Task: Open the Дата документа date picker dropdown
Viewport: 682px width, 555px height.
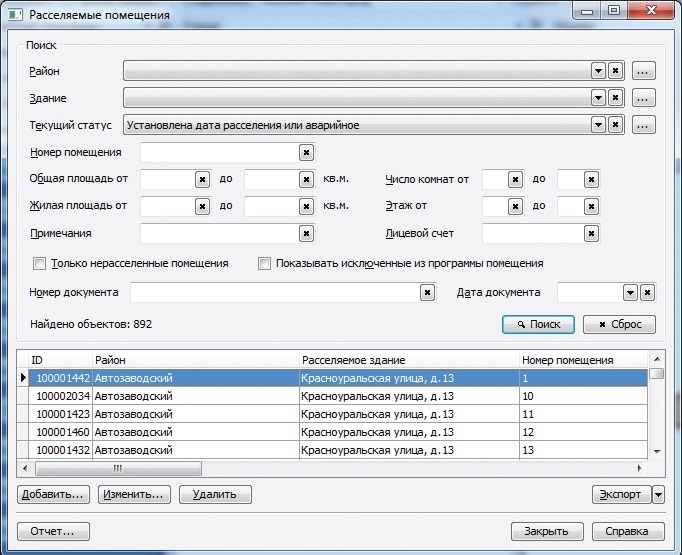Action: tap(630, 292)
